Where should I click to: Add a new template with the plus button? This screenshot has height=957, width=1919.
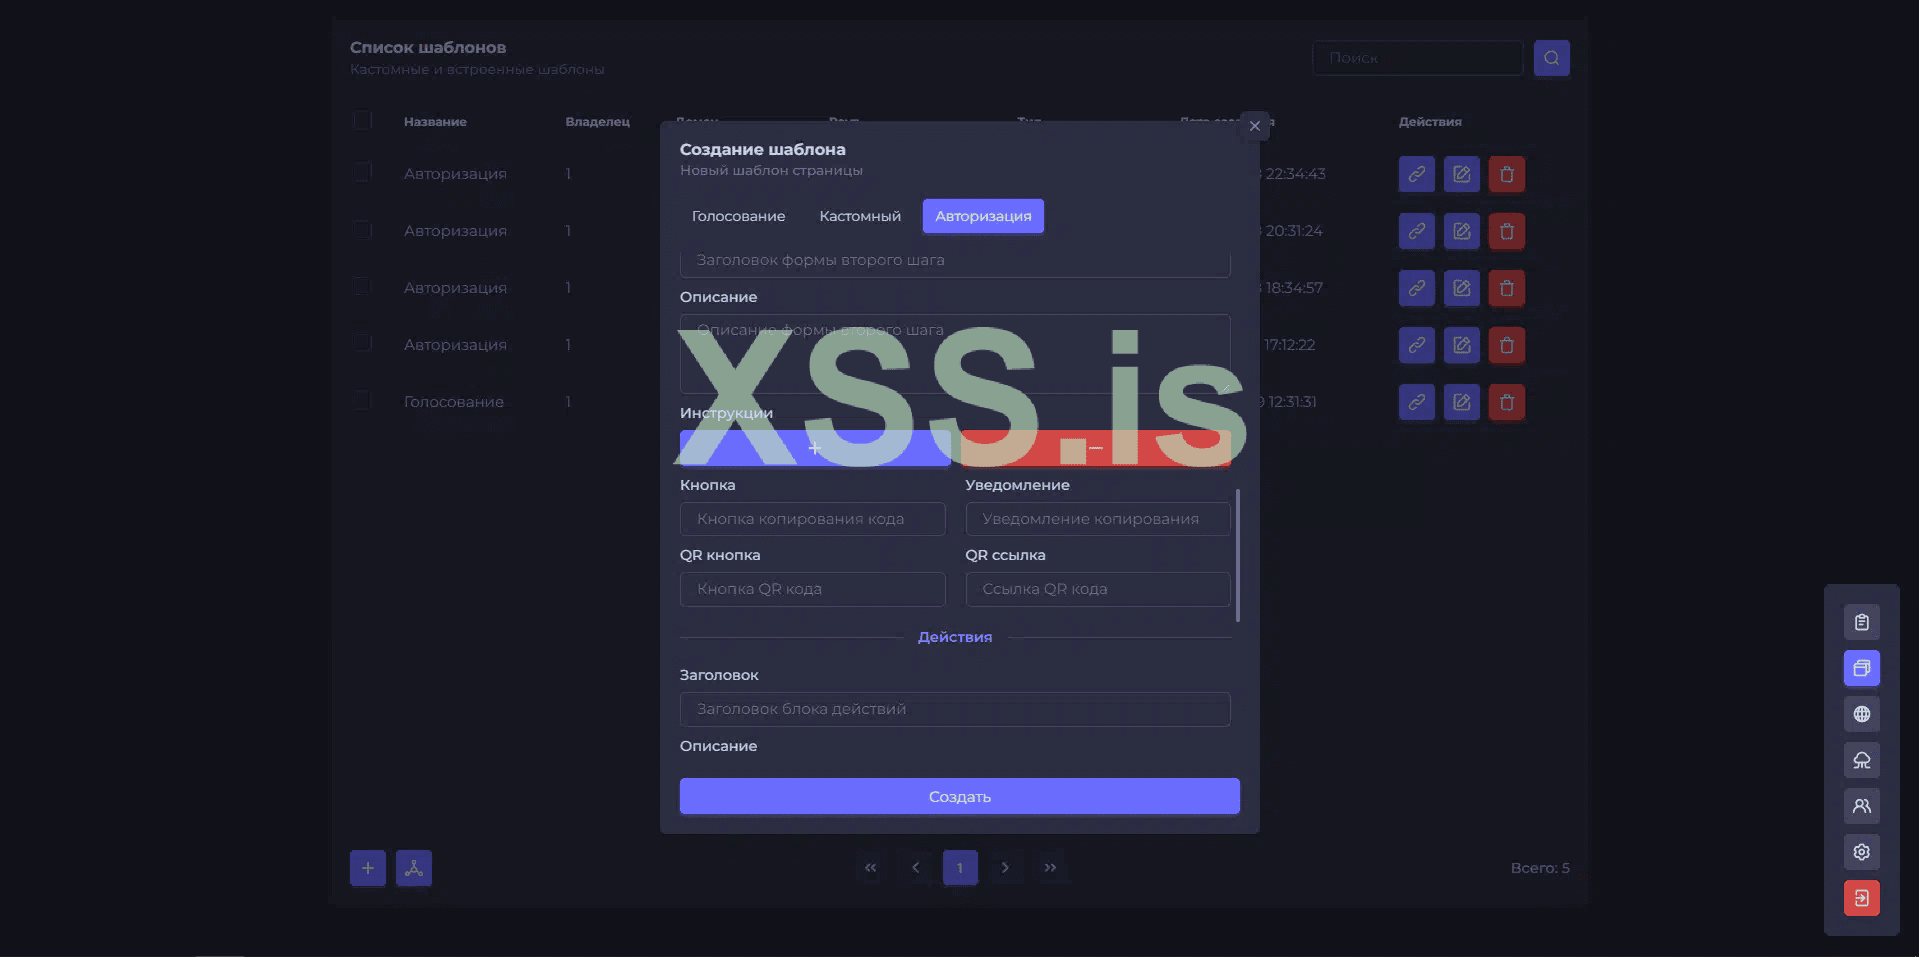(367, 868)
